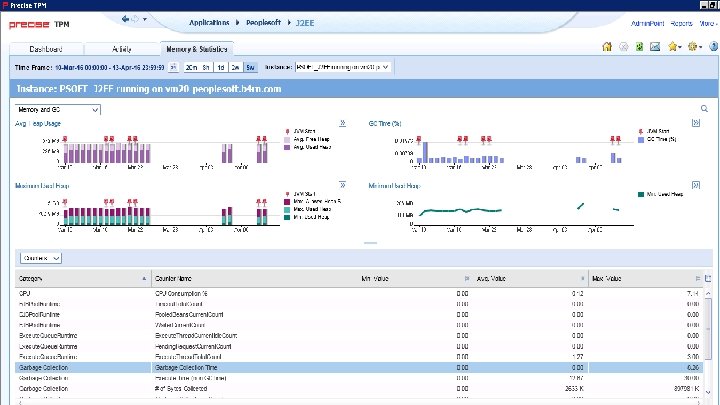Click the green refresh icon in the toolbar
The image size is (720, 405).
[x=639, y=46]
